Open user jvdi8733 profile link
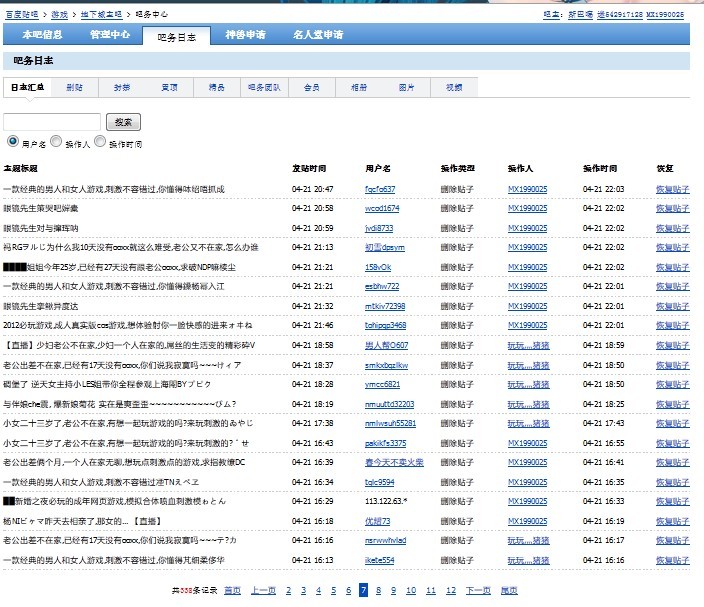This screenshot has height=607, width=704. point(379,228)
